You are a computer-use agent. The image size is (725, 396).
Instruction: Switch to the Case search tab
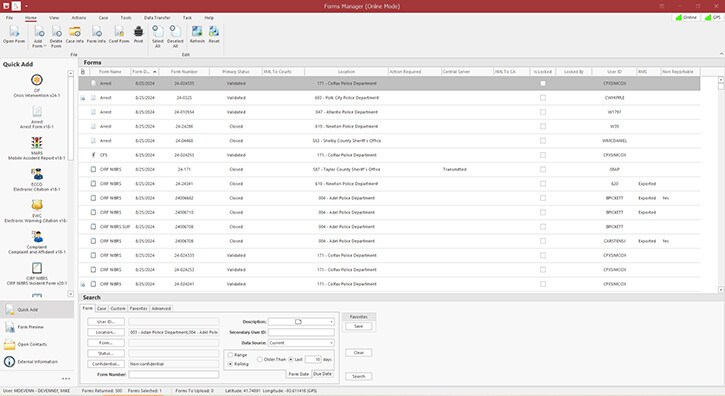click(102, 308)
